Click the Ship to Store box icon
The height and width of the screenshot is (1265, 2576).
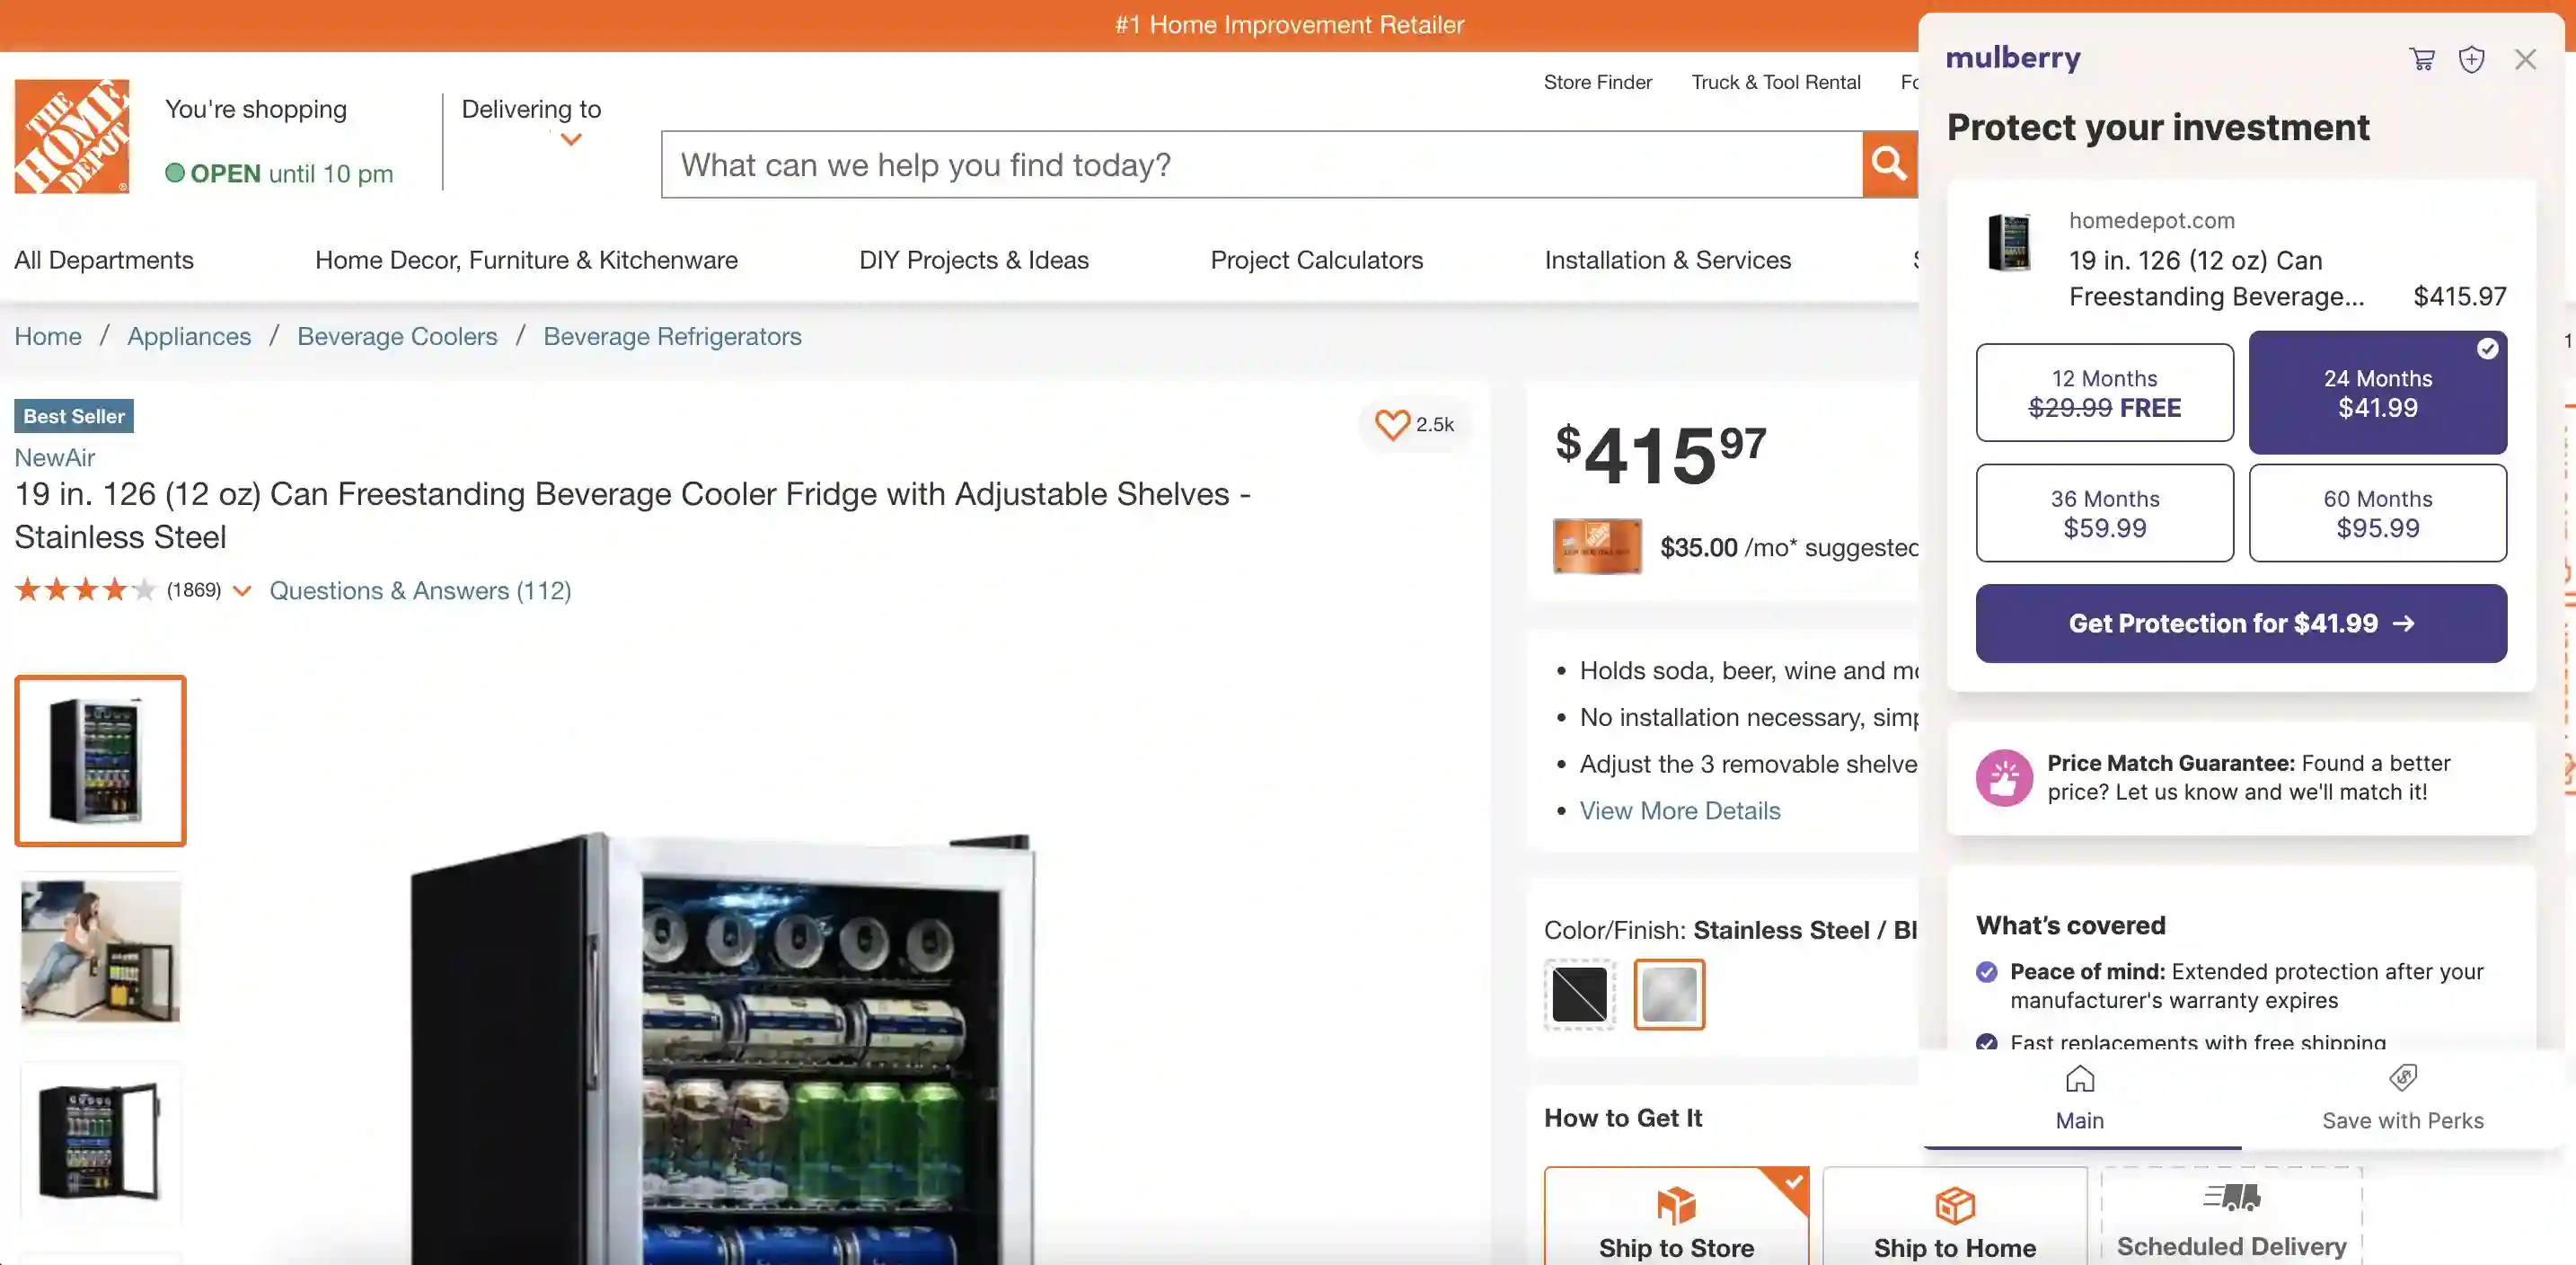click(1676, 1205)
